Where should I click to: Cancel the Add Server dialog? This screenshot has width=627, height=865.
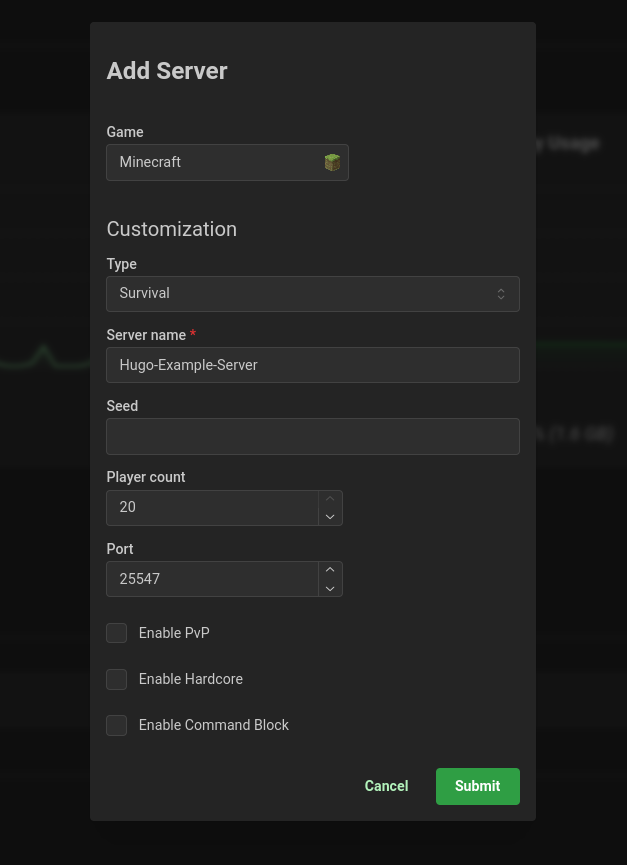[x=386, y=786]
